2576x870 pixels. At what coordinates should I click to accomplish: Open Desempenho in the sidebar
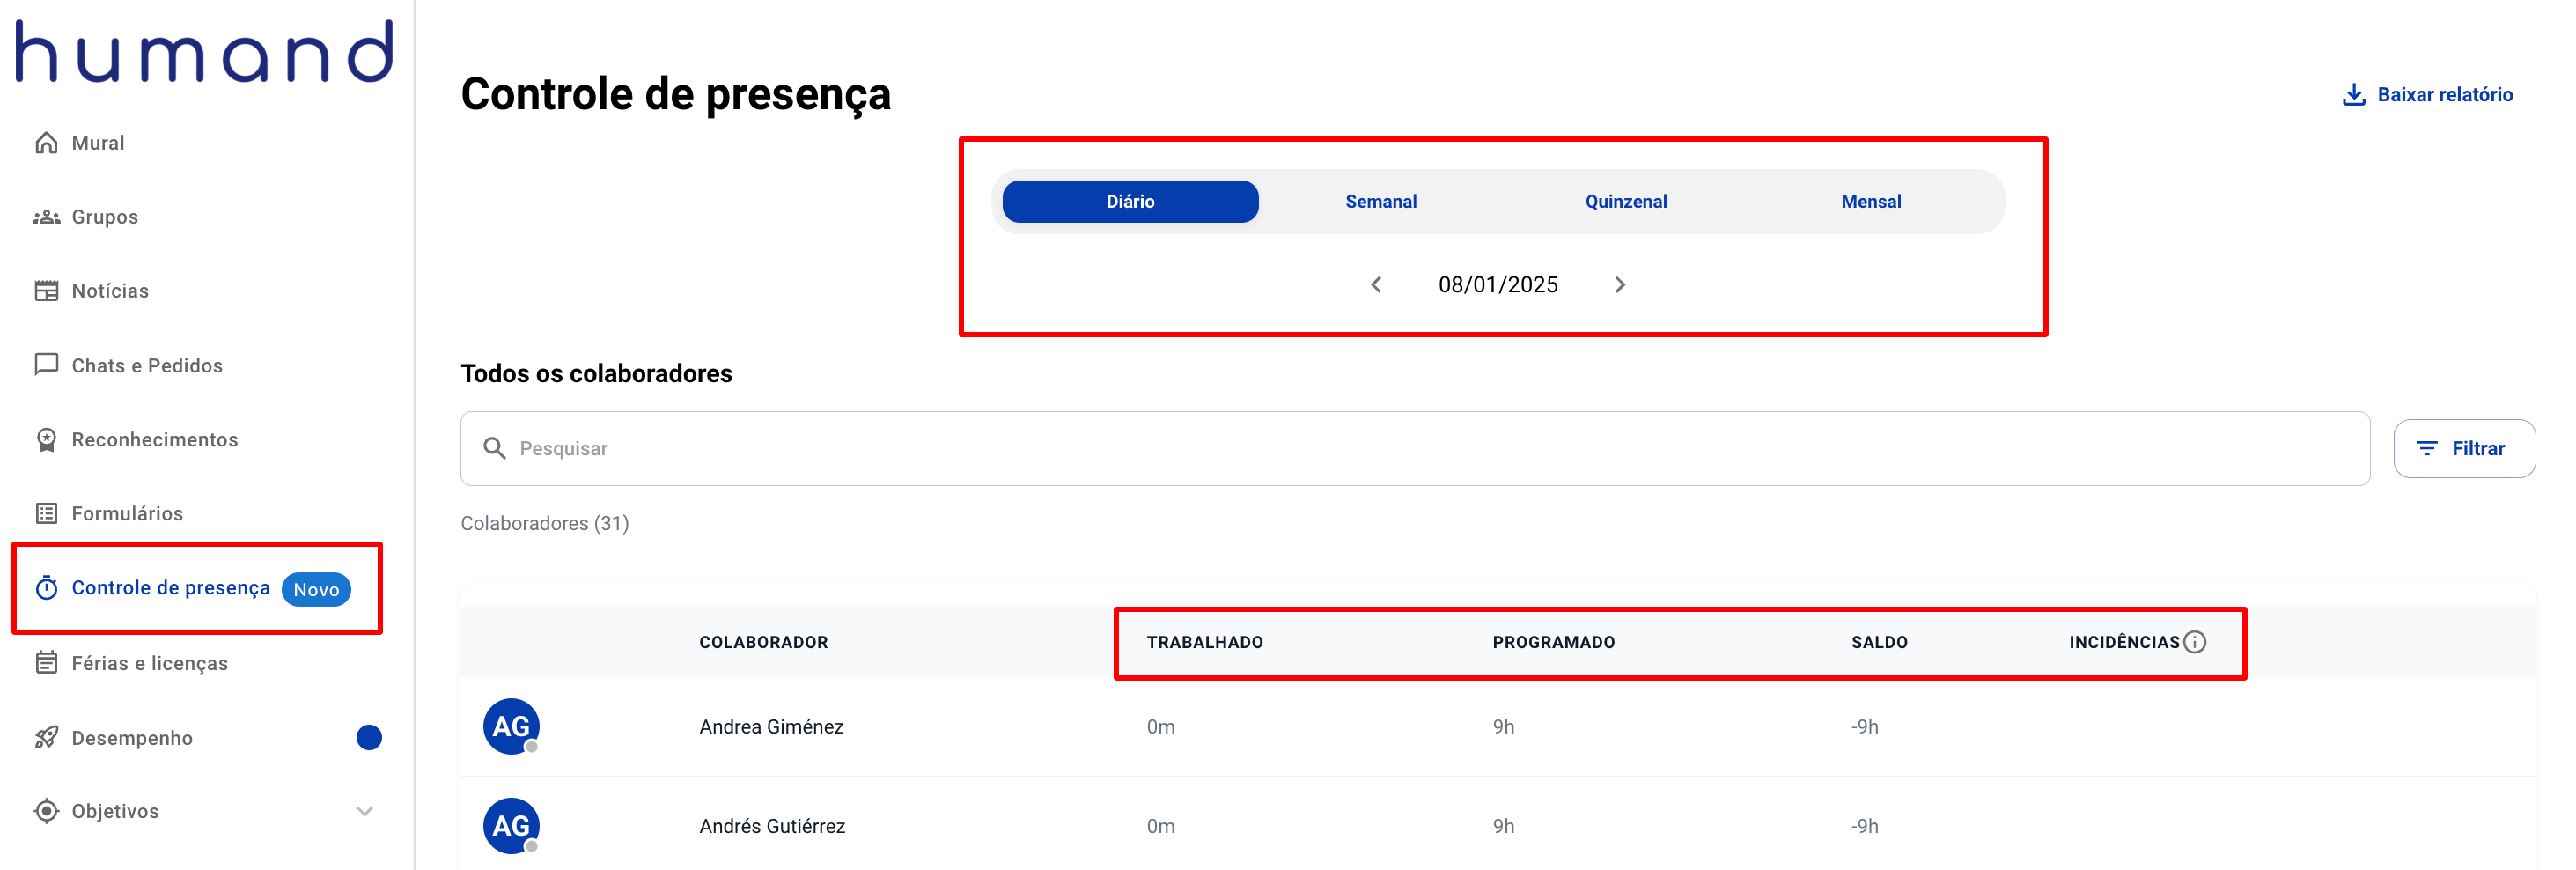coord(132,738)
